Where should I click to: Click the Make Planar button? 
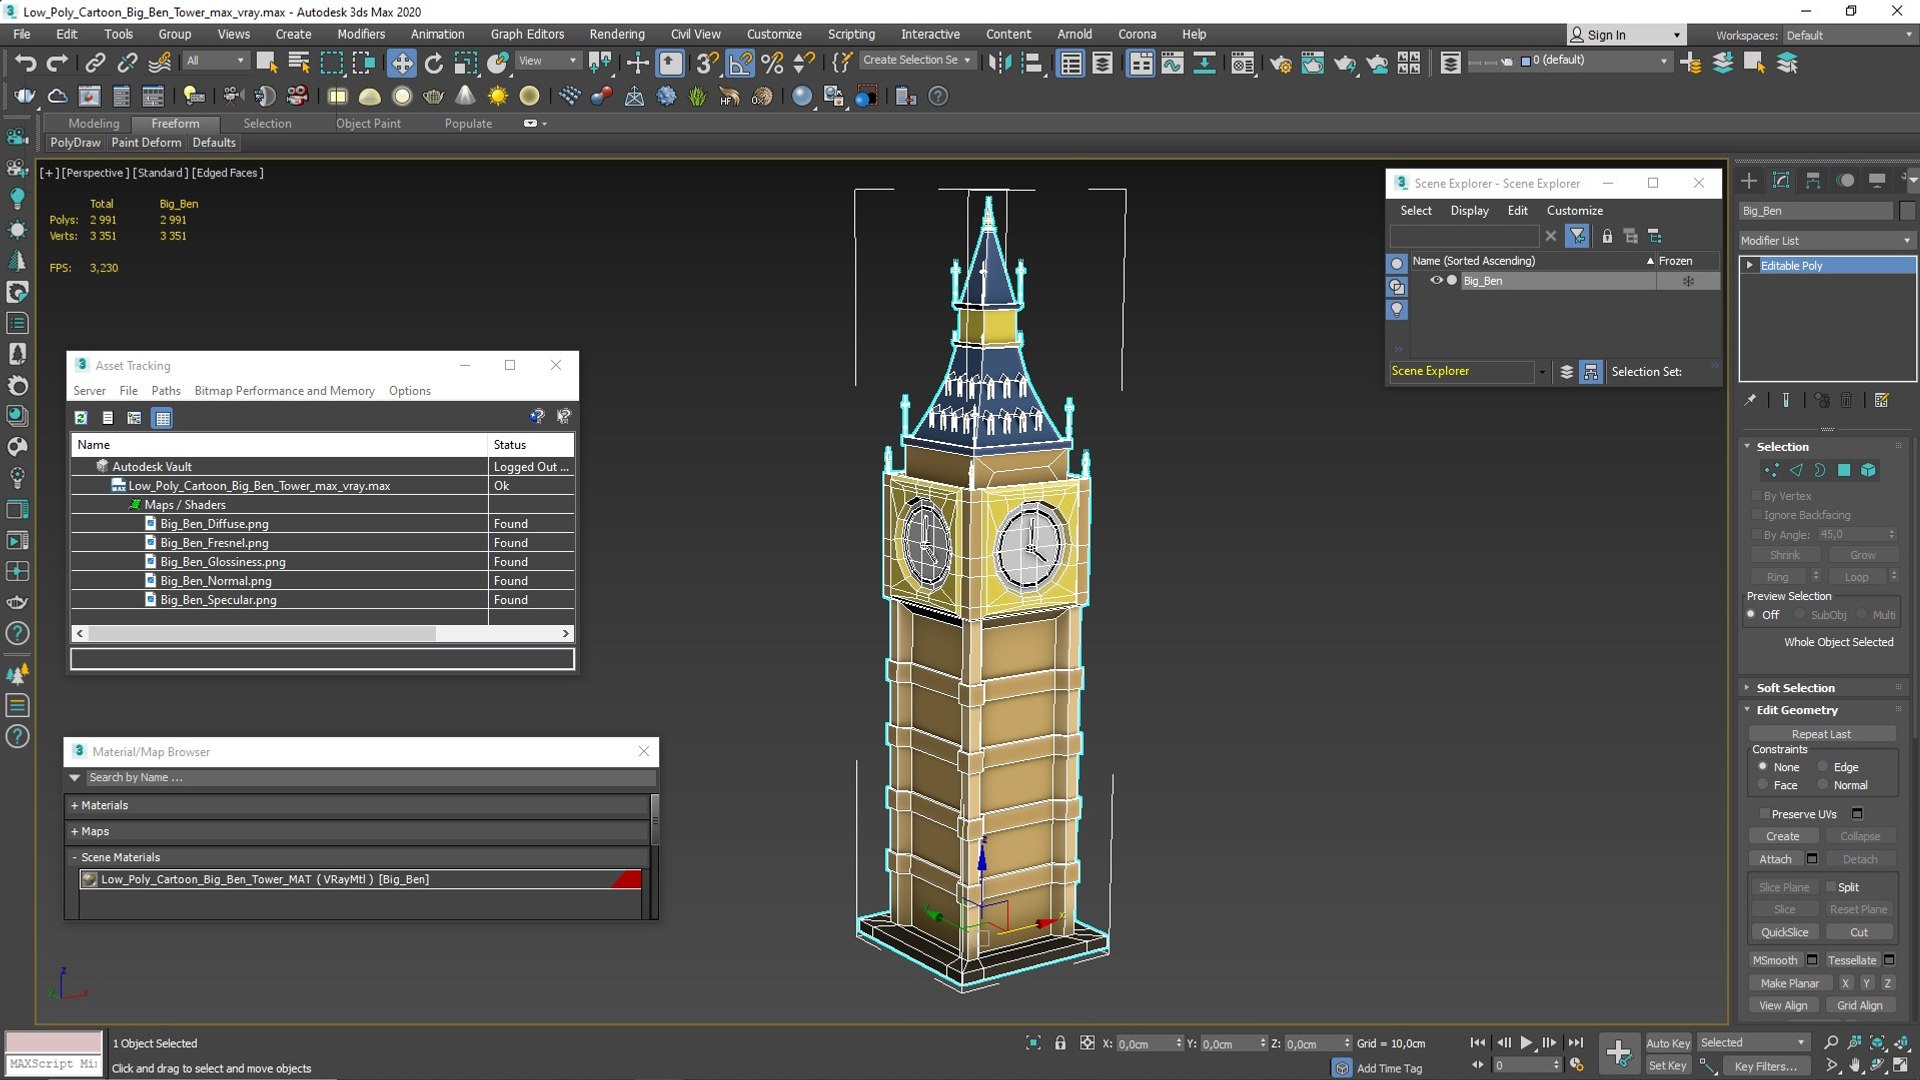(1790, 983)
